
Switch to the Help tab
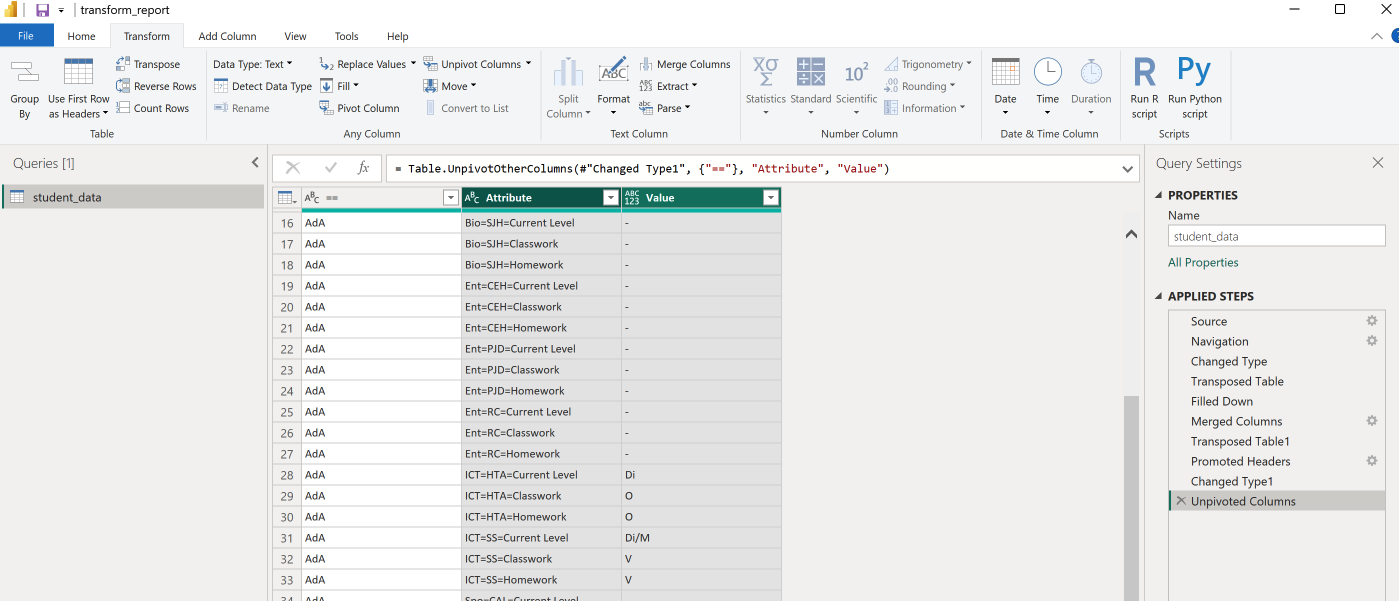click(397, 36)
